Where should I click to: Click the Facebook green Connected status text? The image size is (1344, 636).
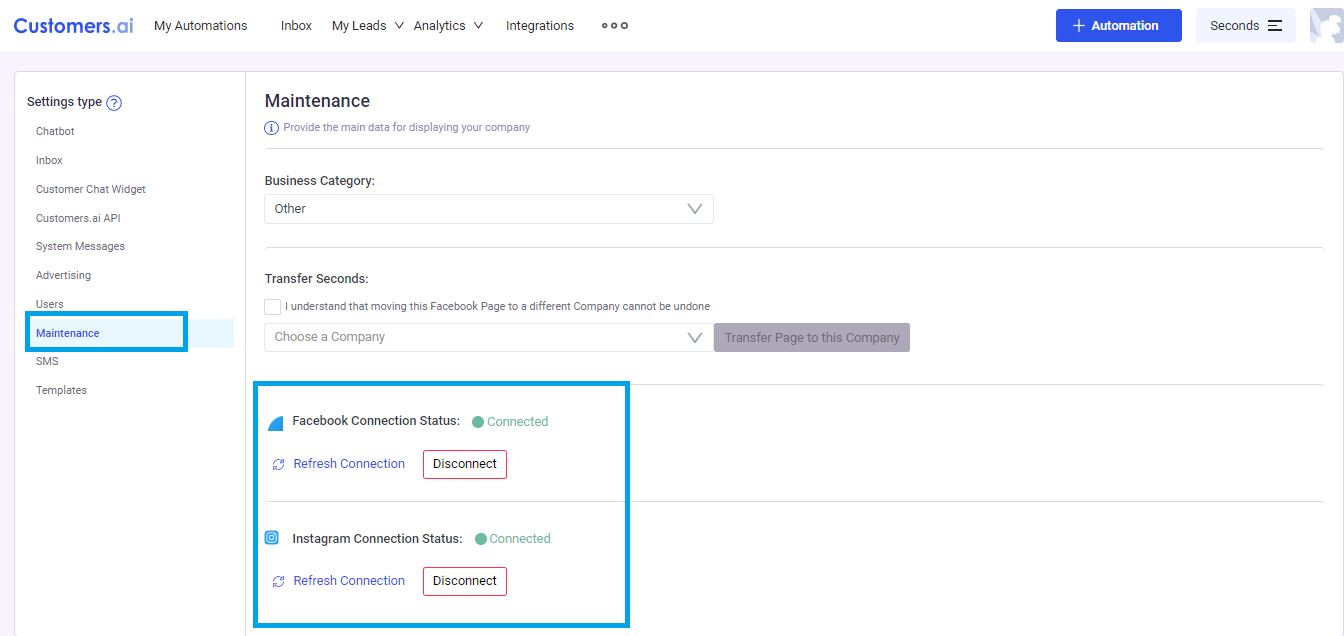coord(517,422)
